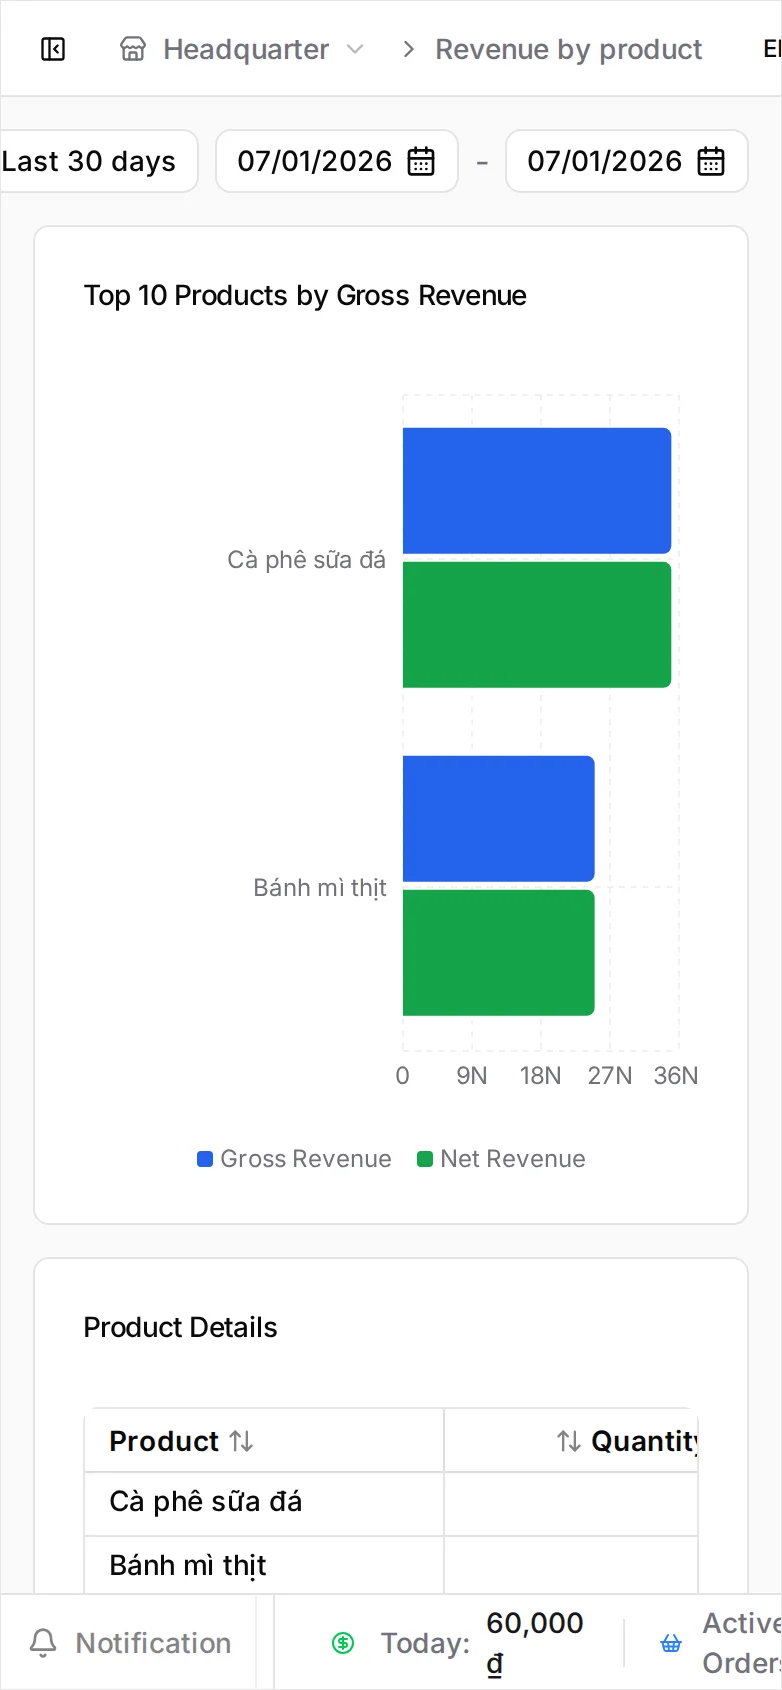Sort by Quantity column arrows
This screenshot has width=782, height=1690.
pos(569,1441)
